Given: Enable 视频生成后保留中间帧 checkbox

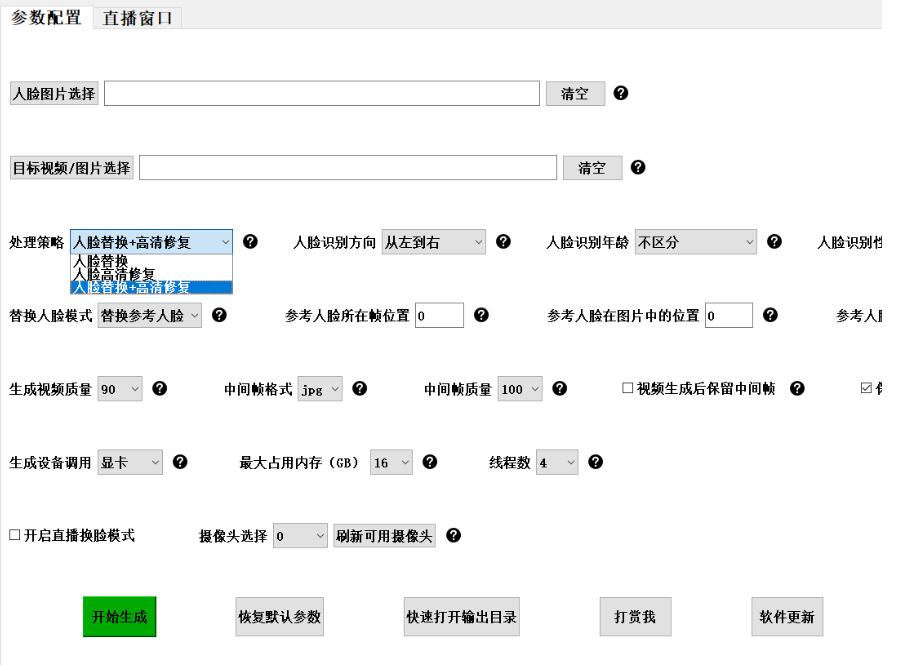Looking at the screenshot, I should (x=628, y=389).
